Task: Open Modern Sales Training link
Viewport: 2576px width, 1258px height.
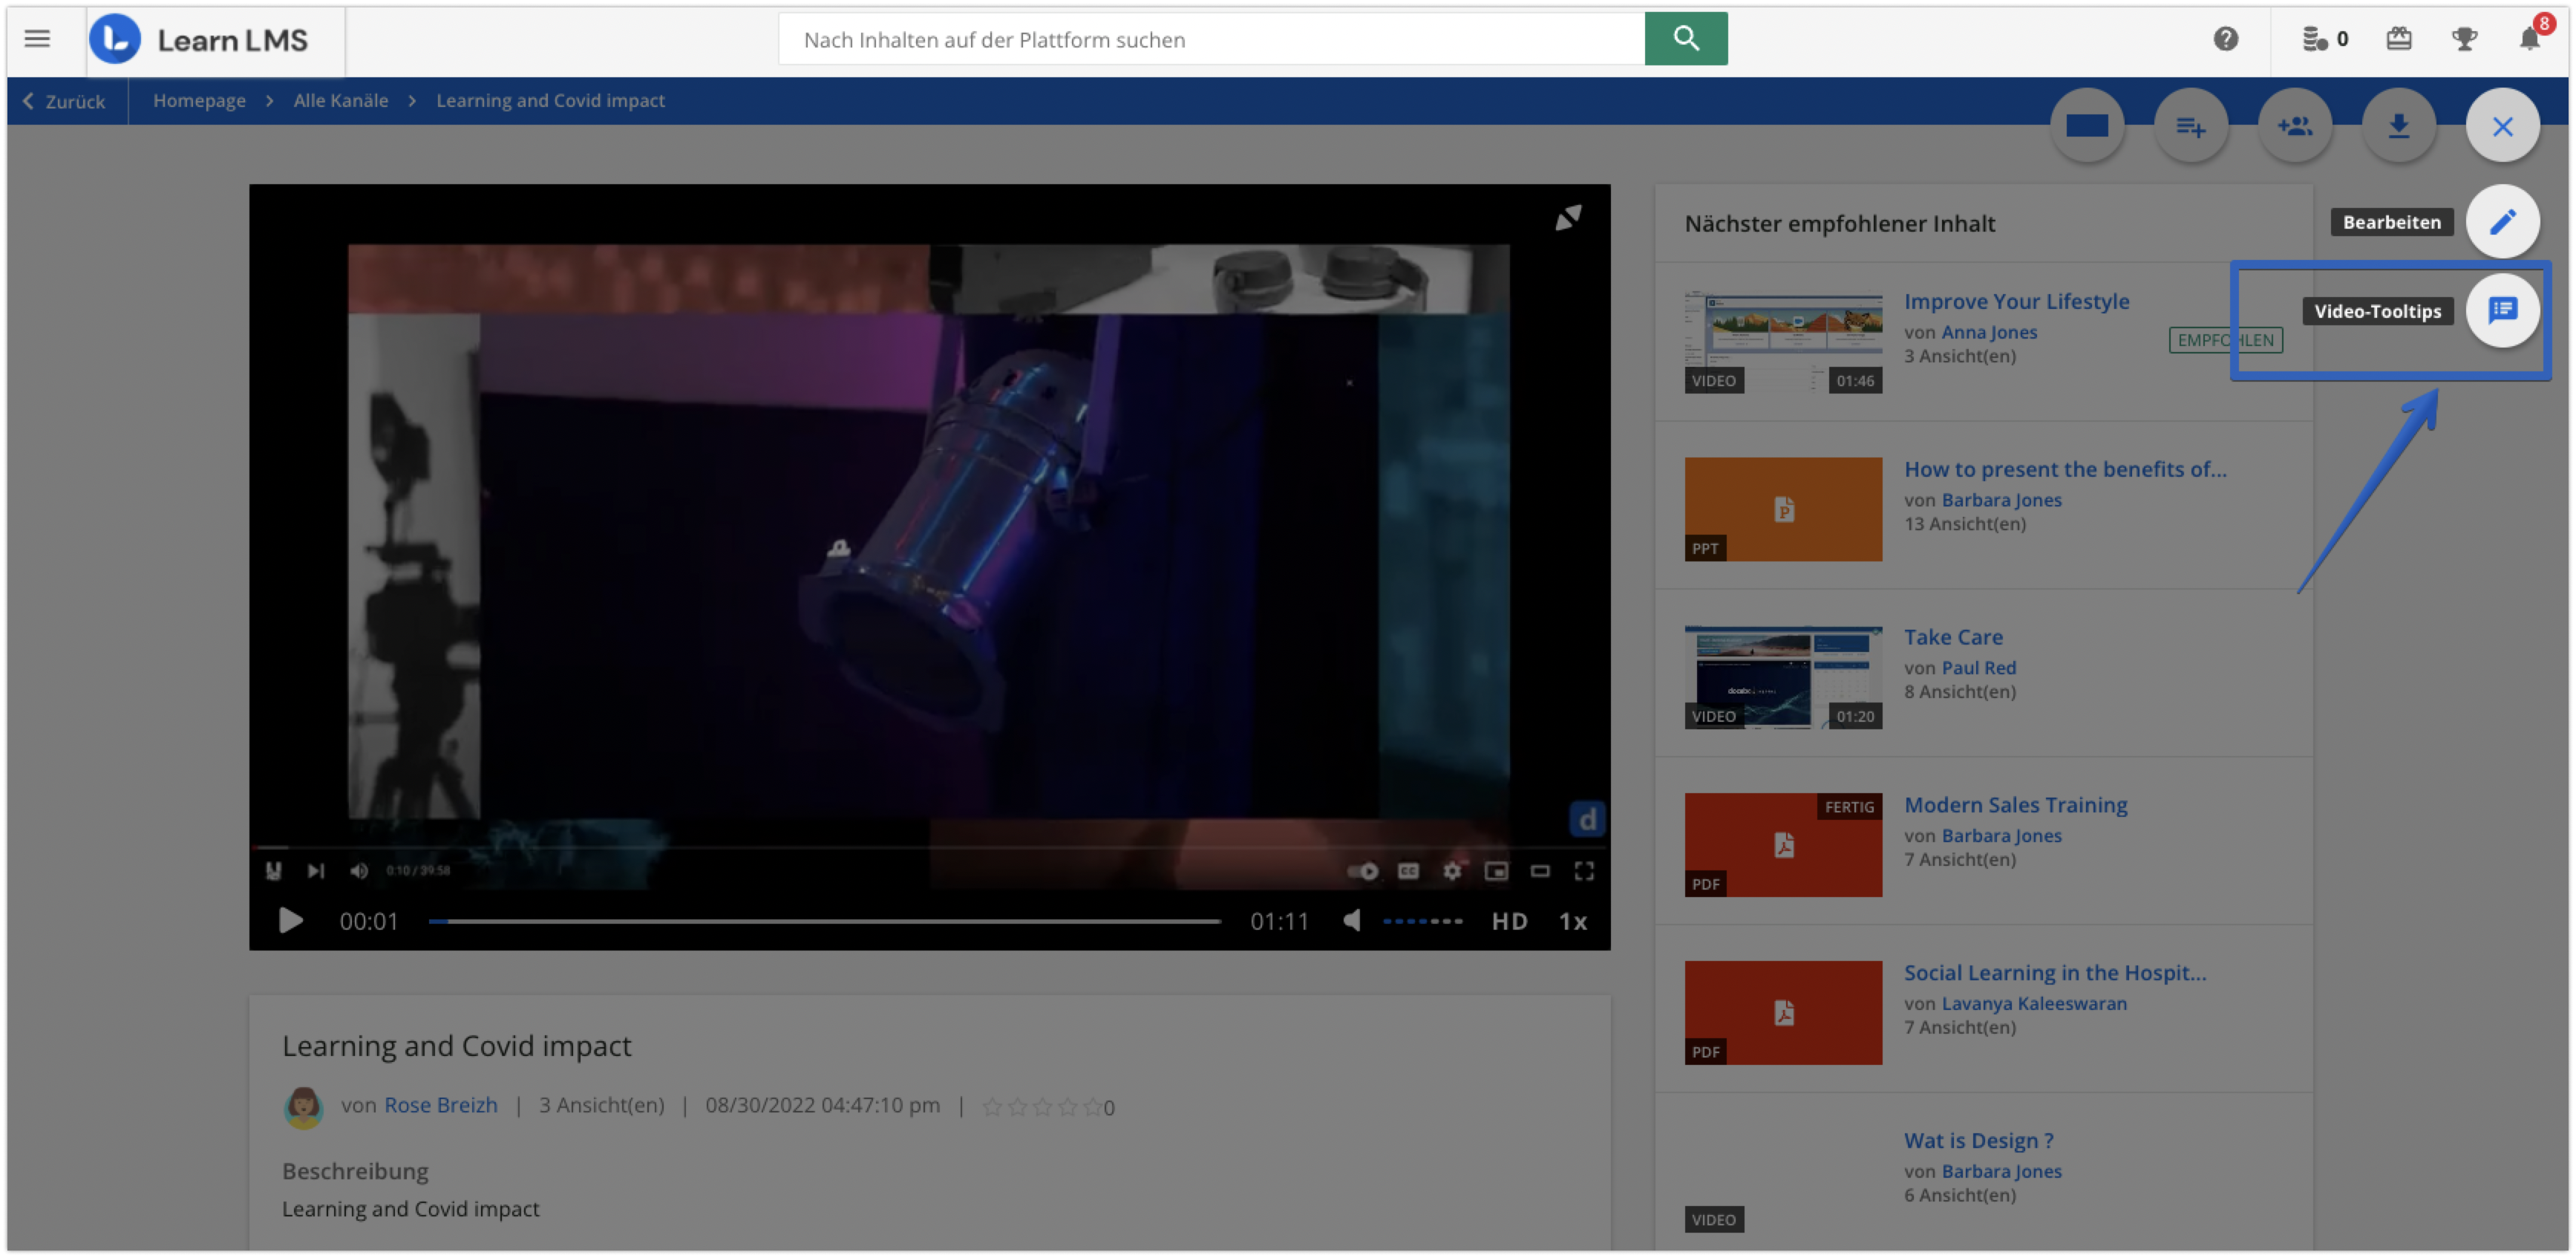Action: [2015, 805]
